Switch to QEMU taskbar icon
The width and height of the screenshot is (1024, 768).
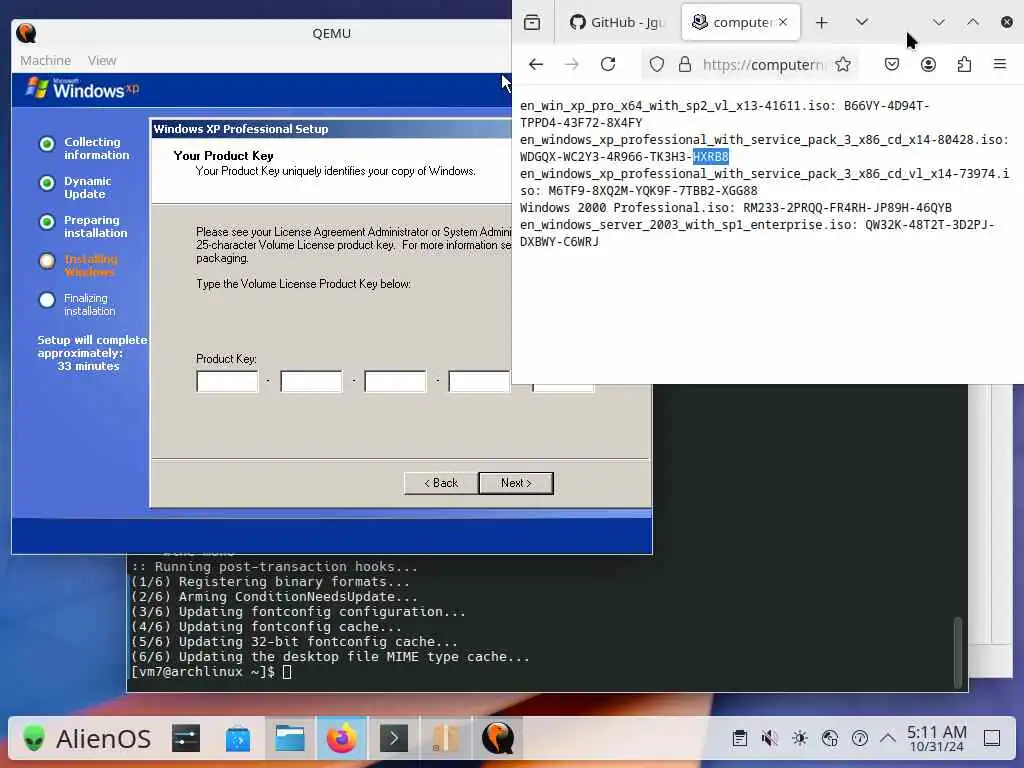(x=498, y=739)
